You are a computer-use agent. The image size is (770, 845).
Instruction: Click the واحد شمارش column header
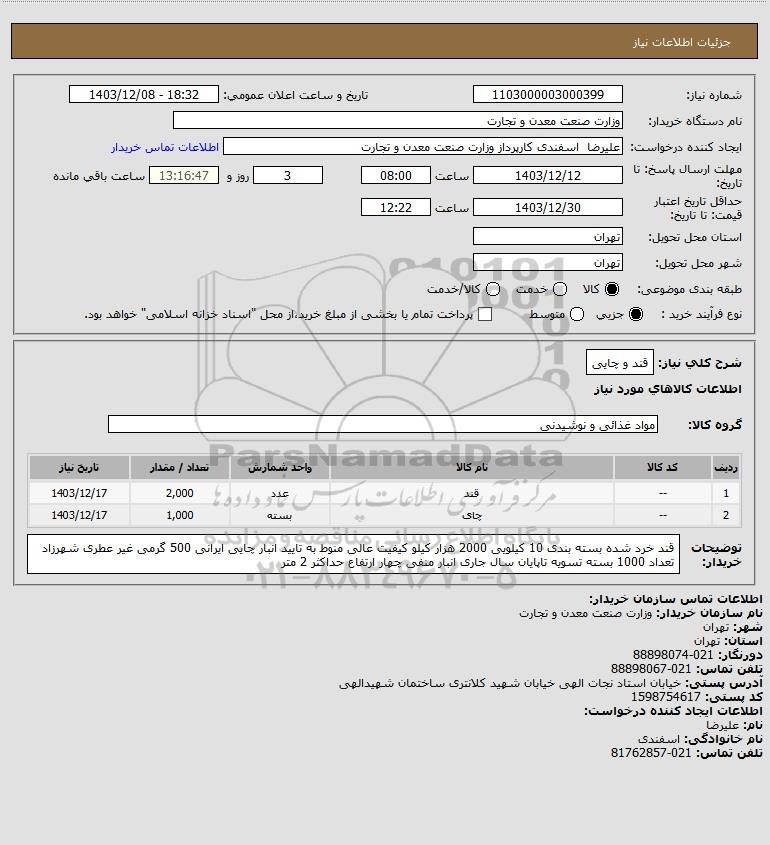point(280,467)
